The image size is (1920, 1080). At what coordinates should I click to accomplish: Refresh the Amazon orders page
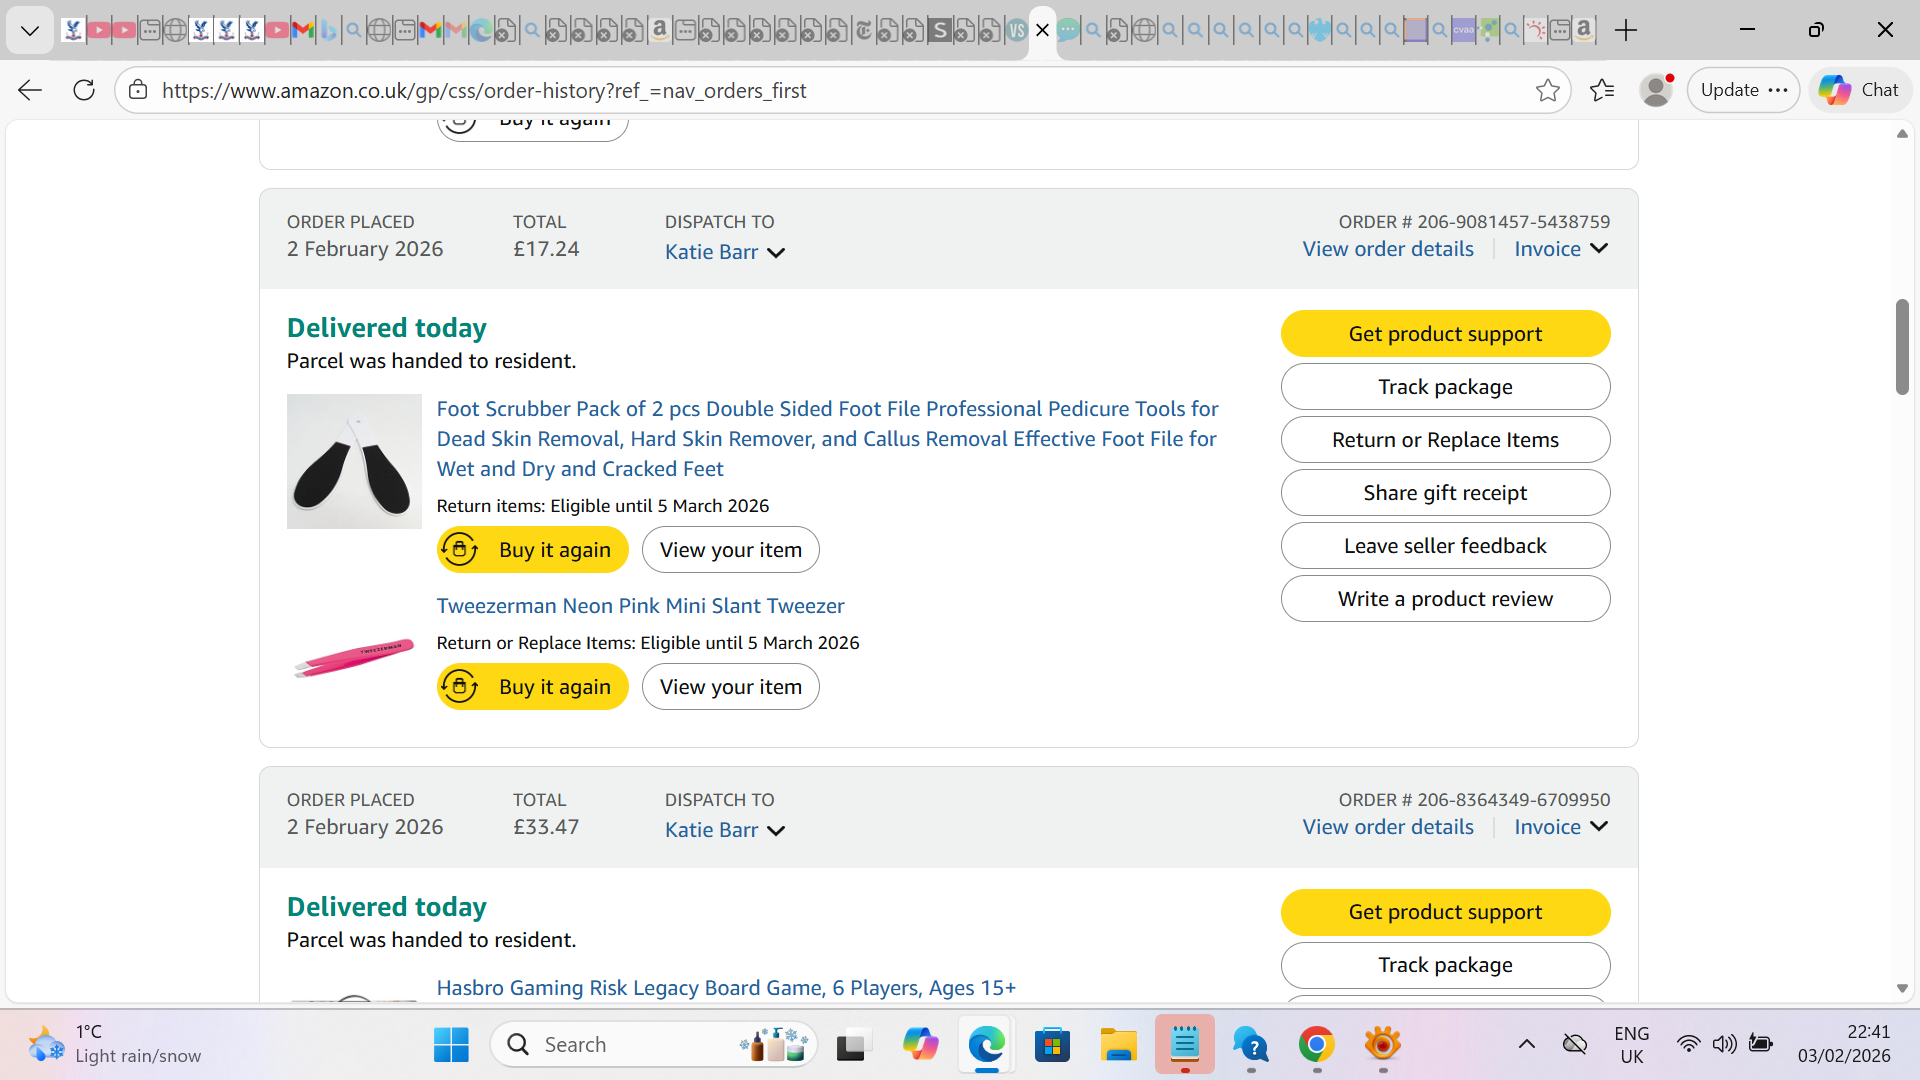click(84, 90)
